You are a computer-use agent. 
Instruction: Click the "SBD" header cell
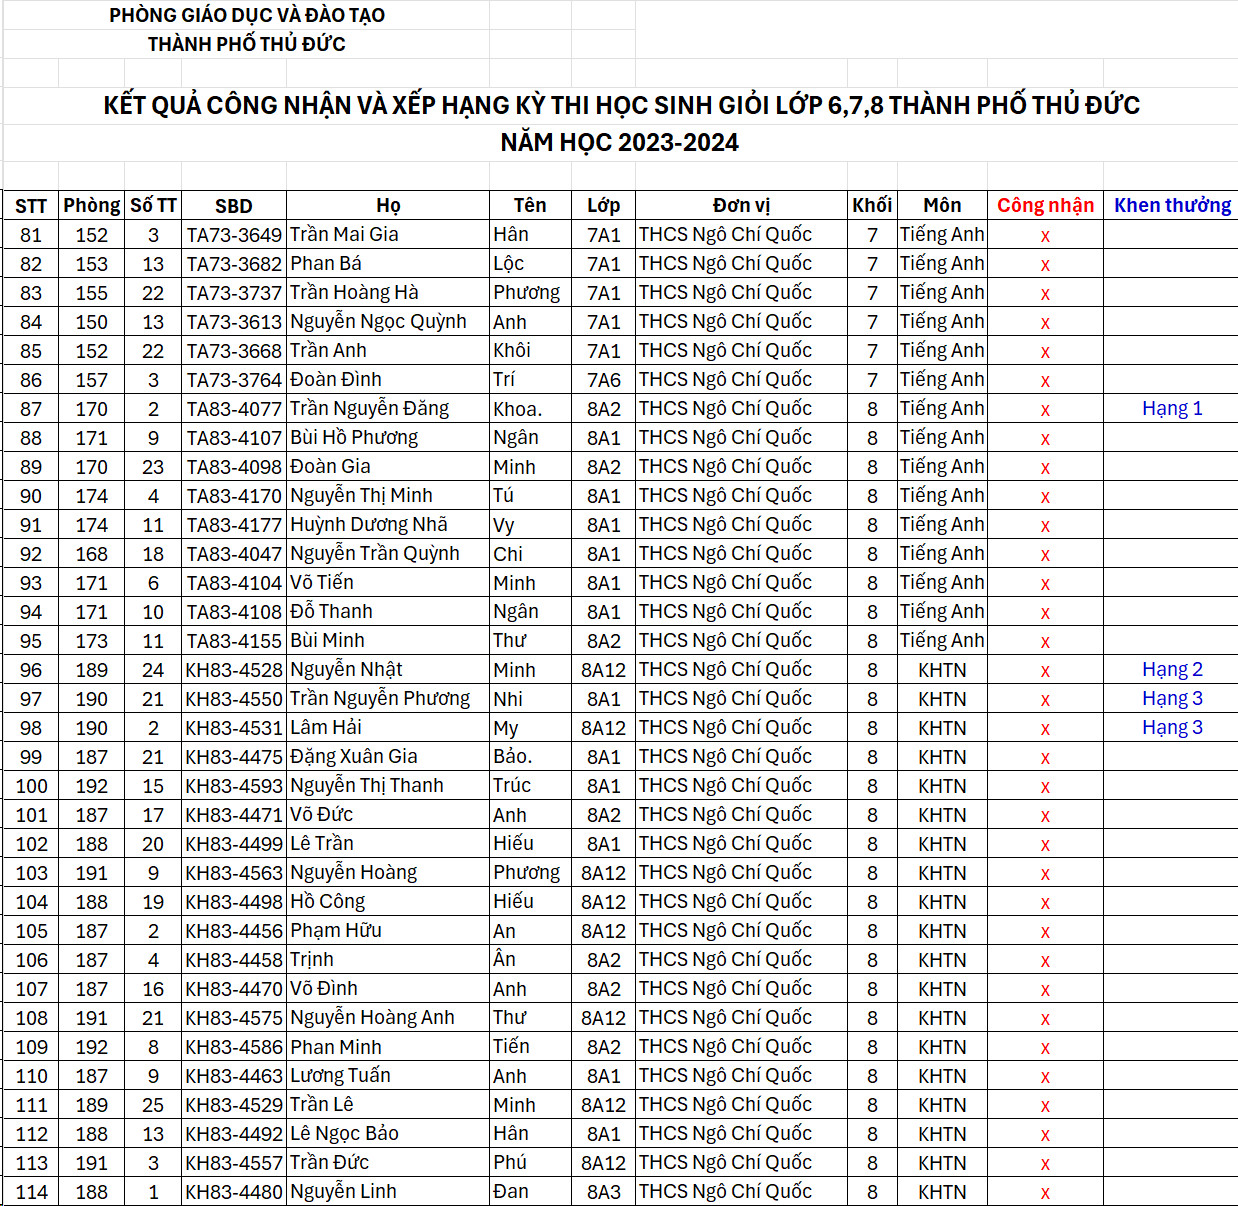(233, 206)
